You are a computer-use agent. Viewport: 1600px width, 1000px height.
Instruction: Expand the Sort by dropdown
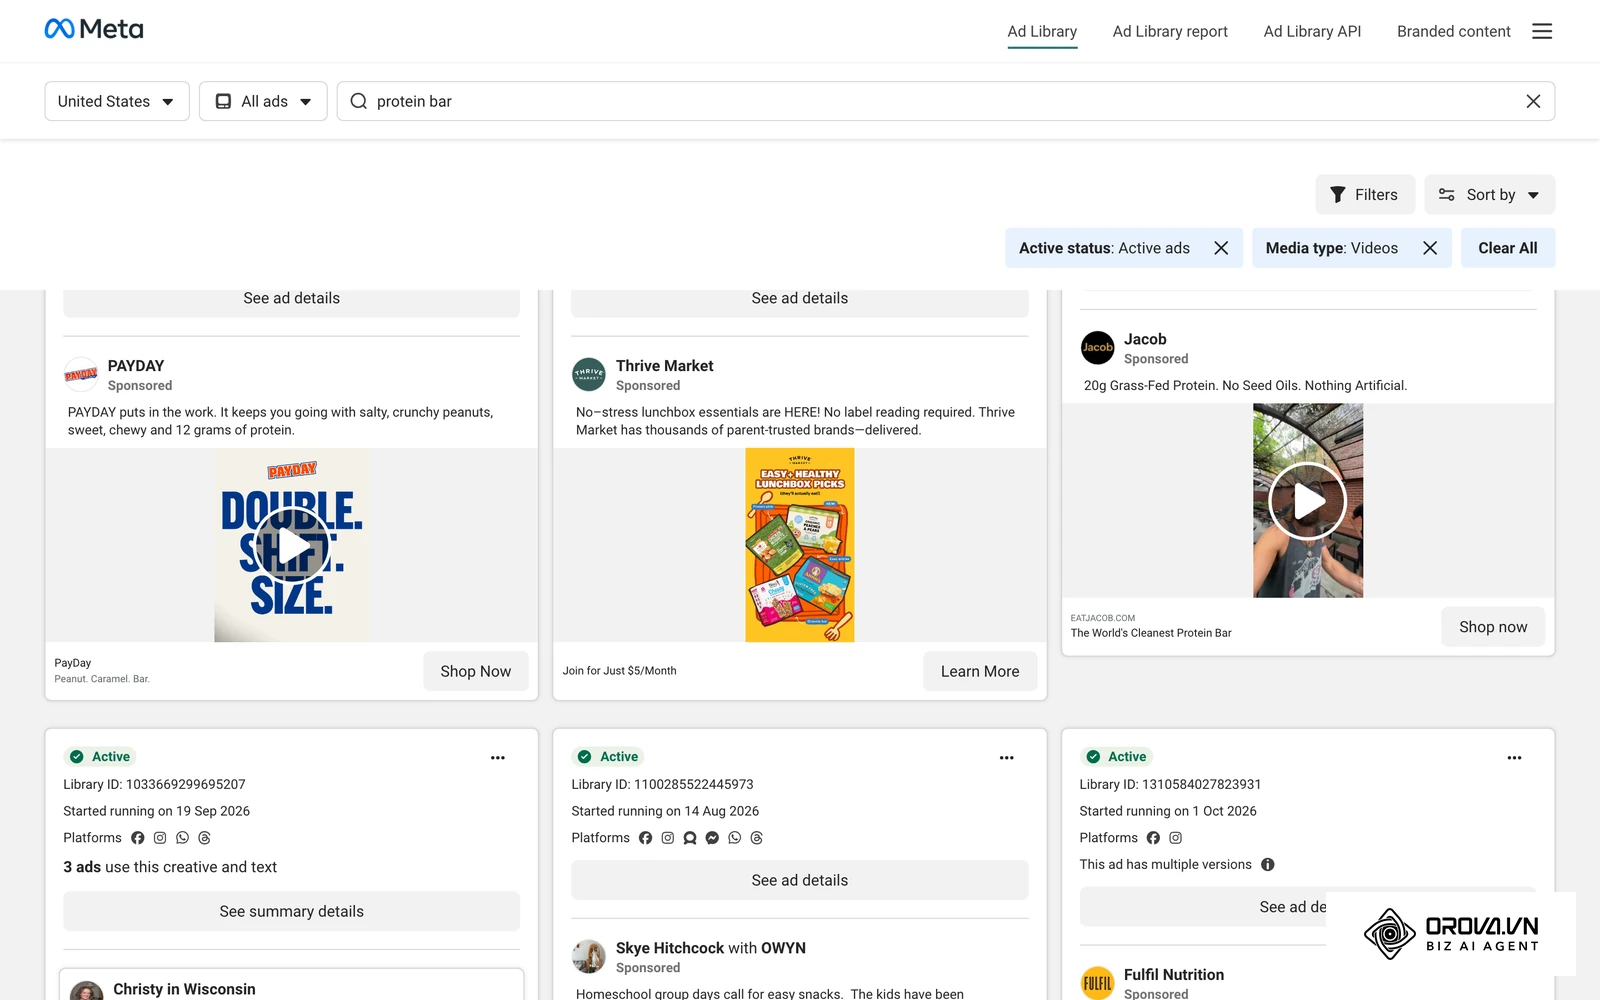click(x=1489, y=195)
